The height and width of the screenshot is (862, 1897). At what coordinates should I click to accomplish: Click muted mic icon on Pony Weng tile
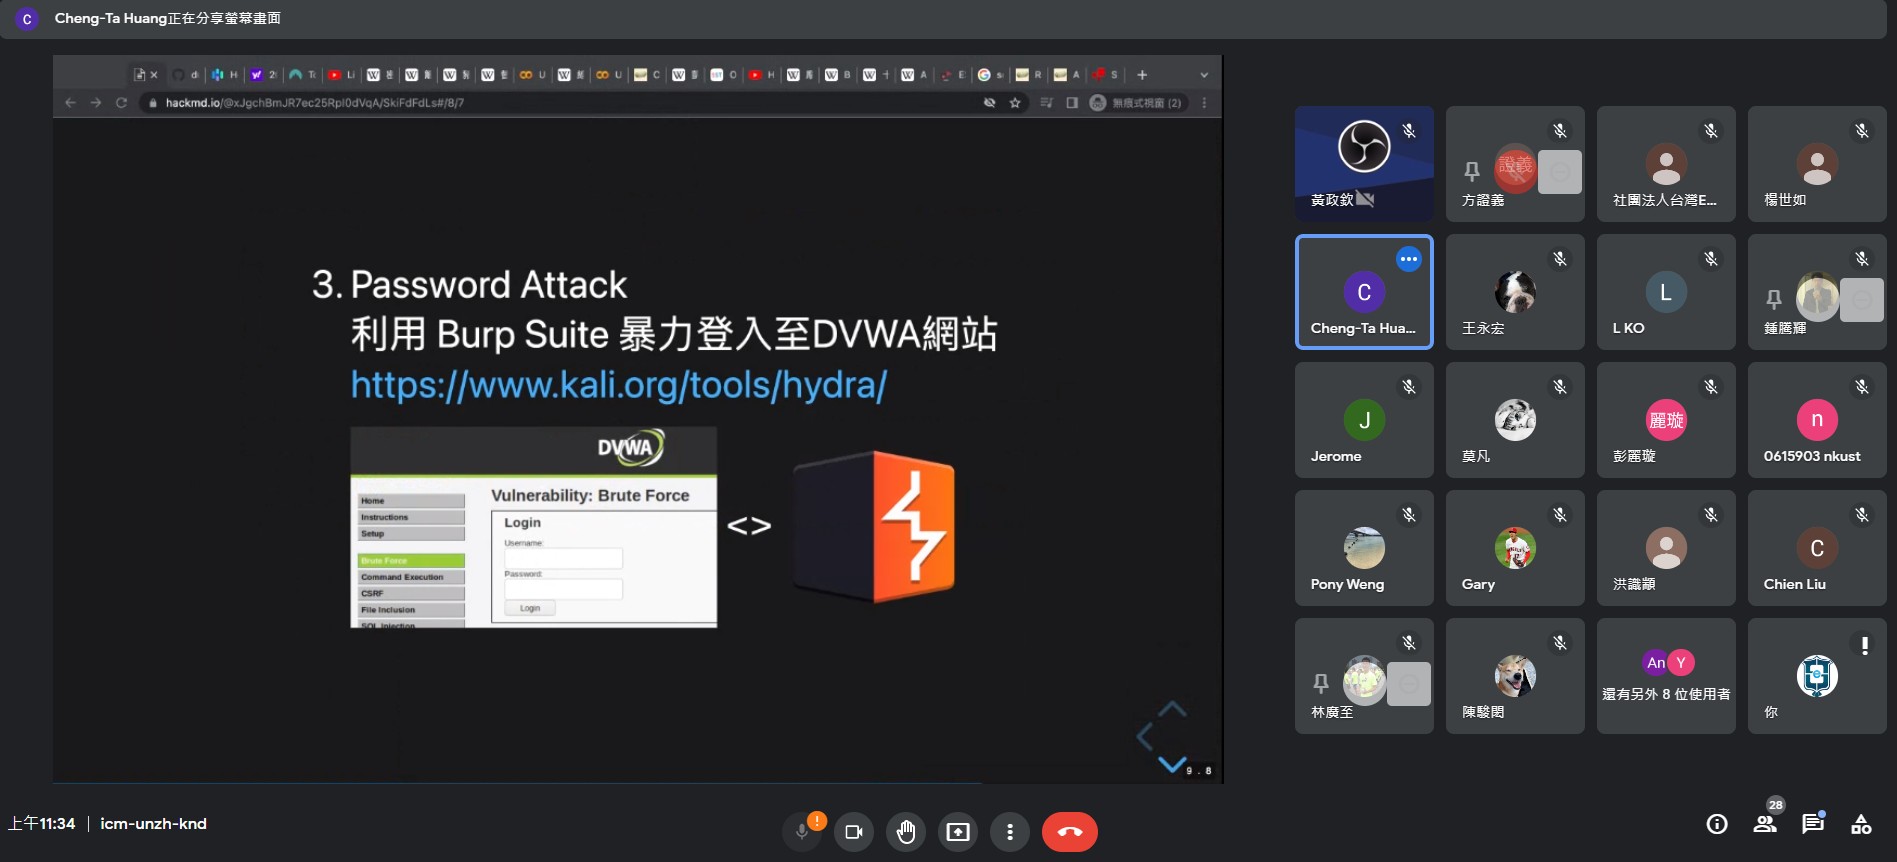(x=1409, y=515)
